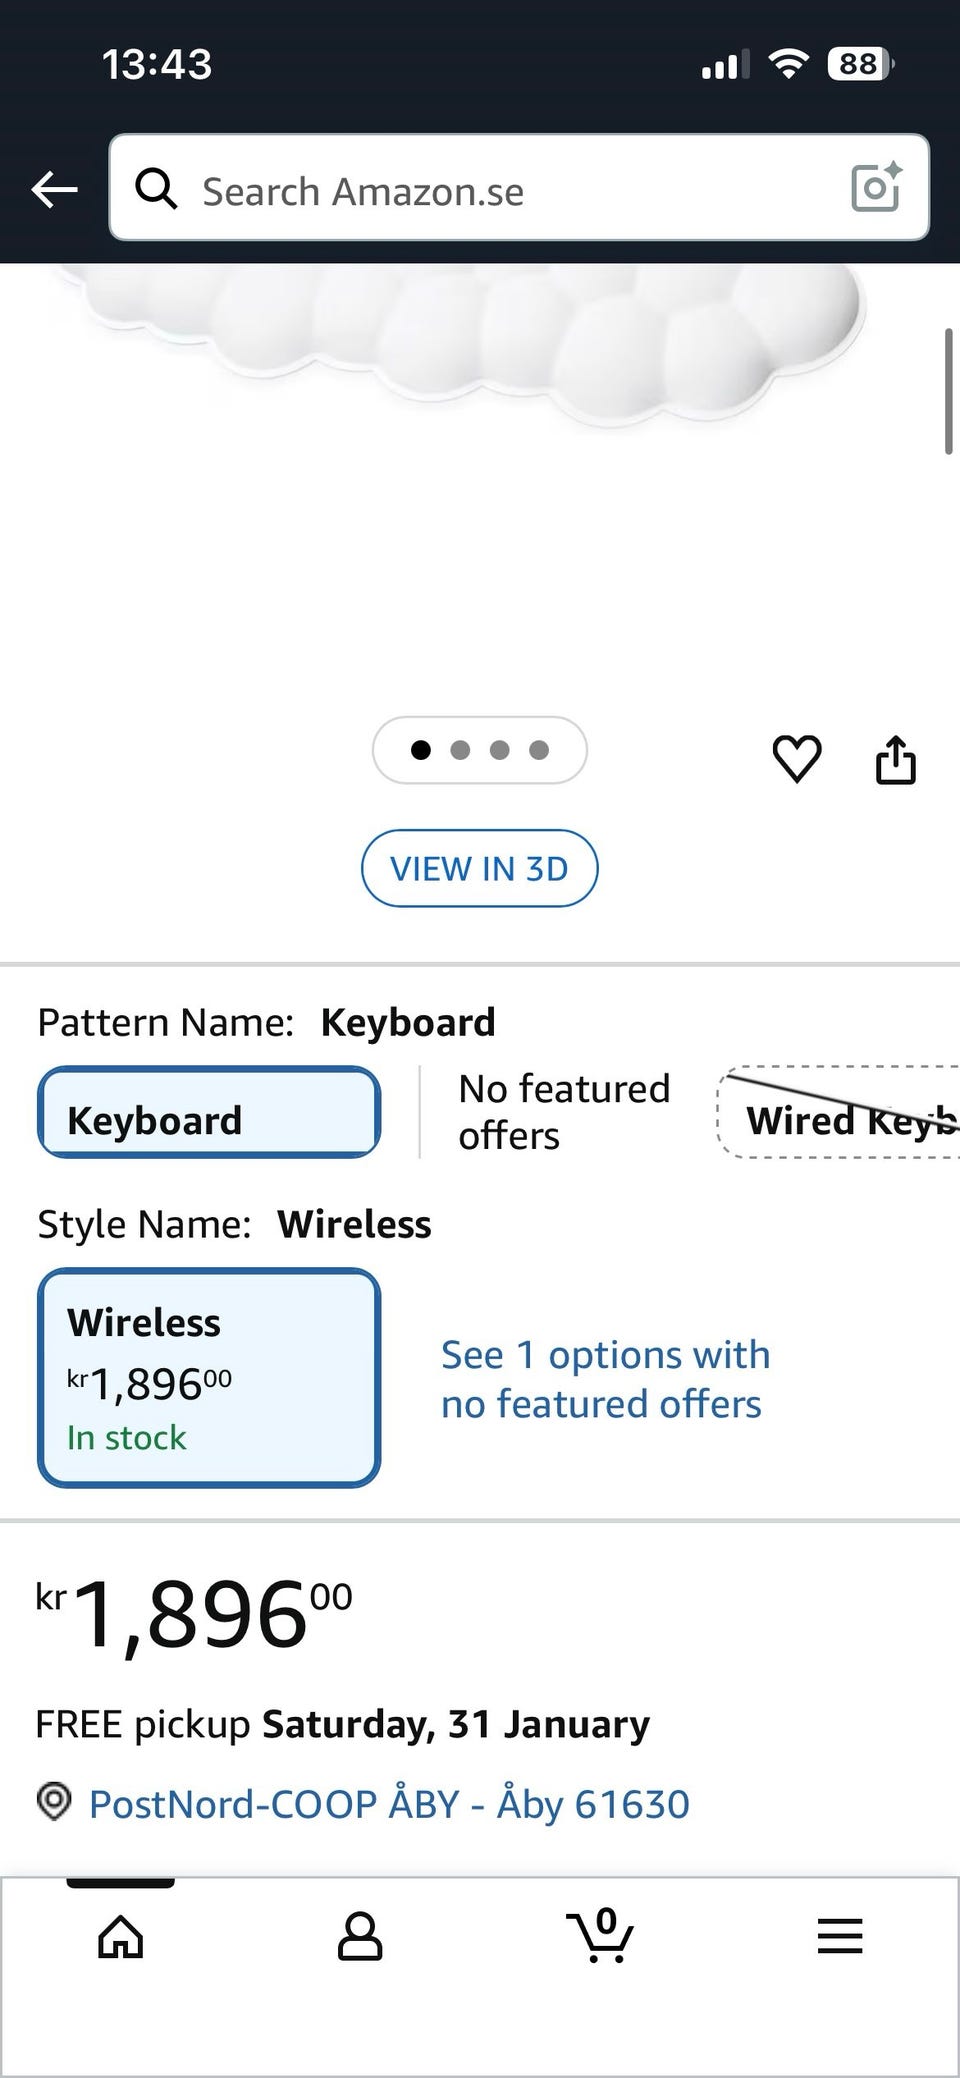960x2078 pixels.
Task: Click See 1 options with no featured offers
Action: [x=605, y=1379]
